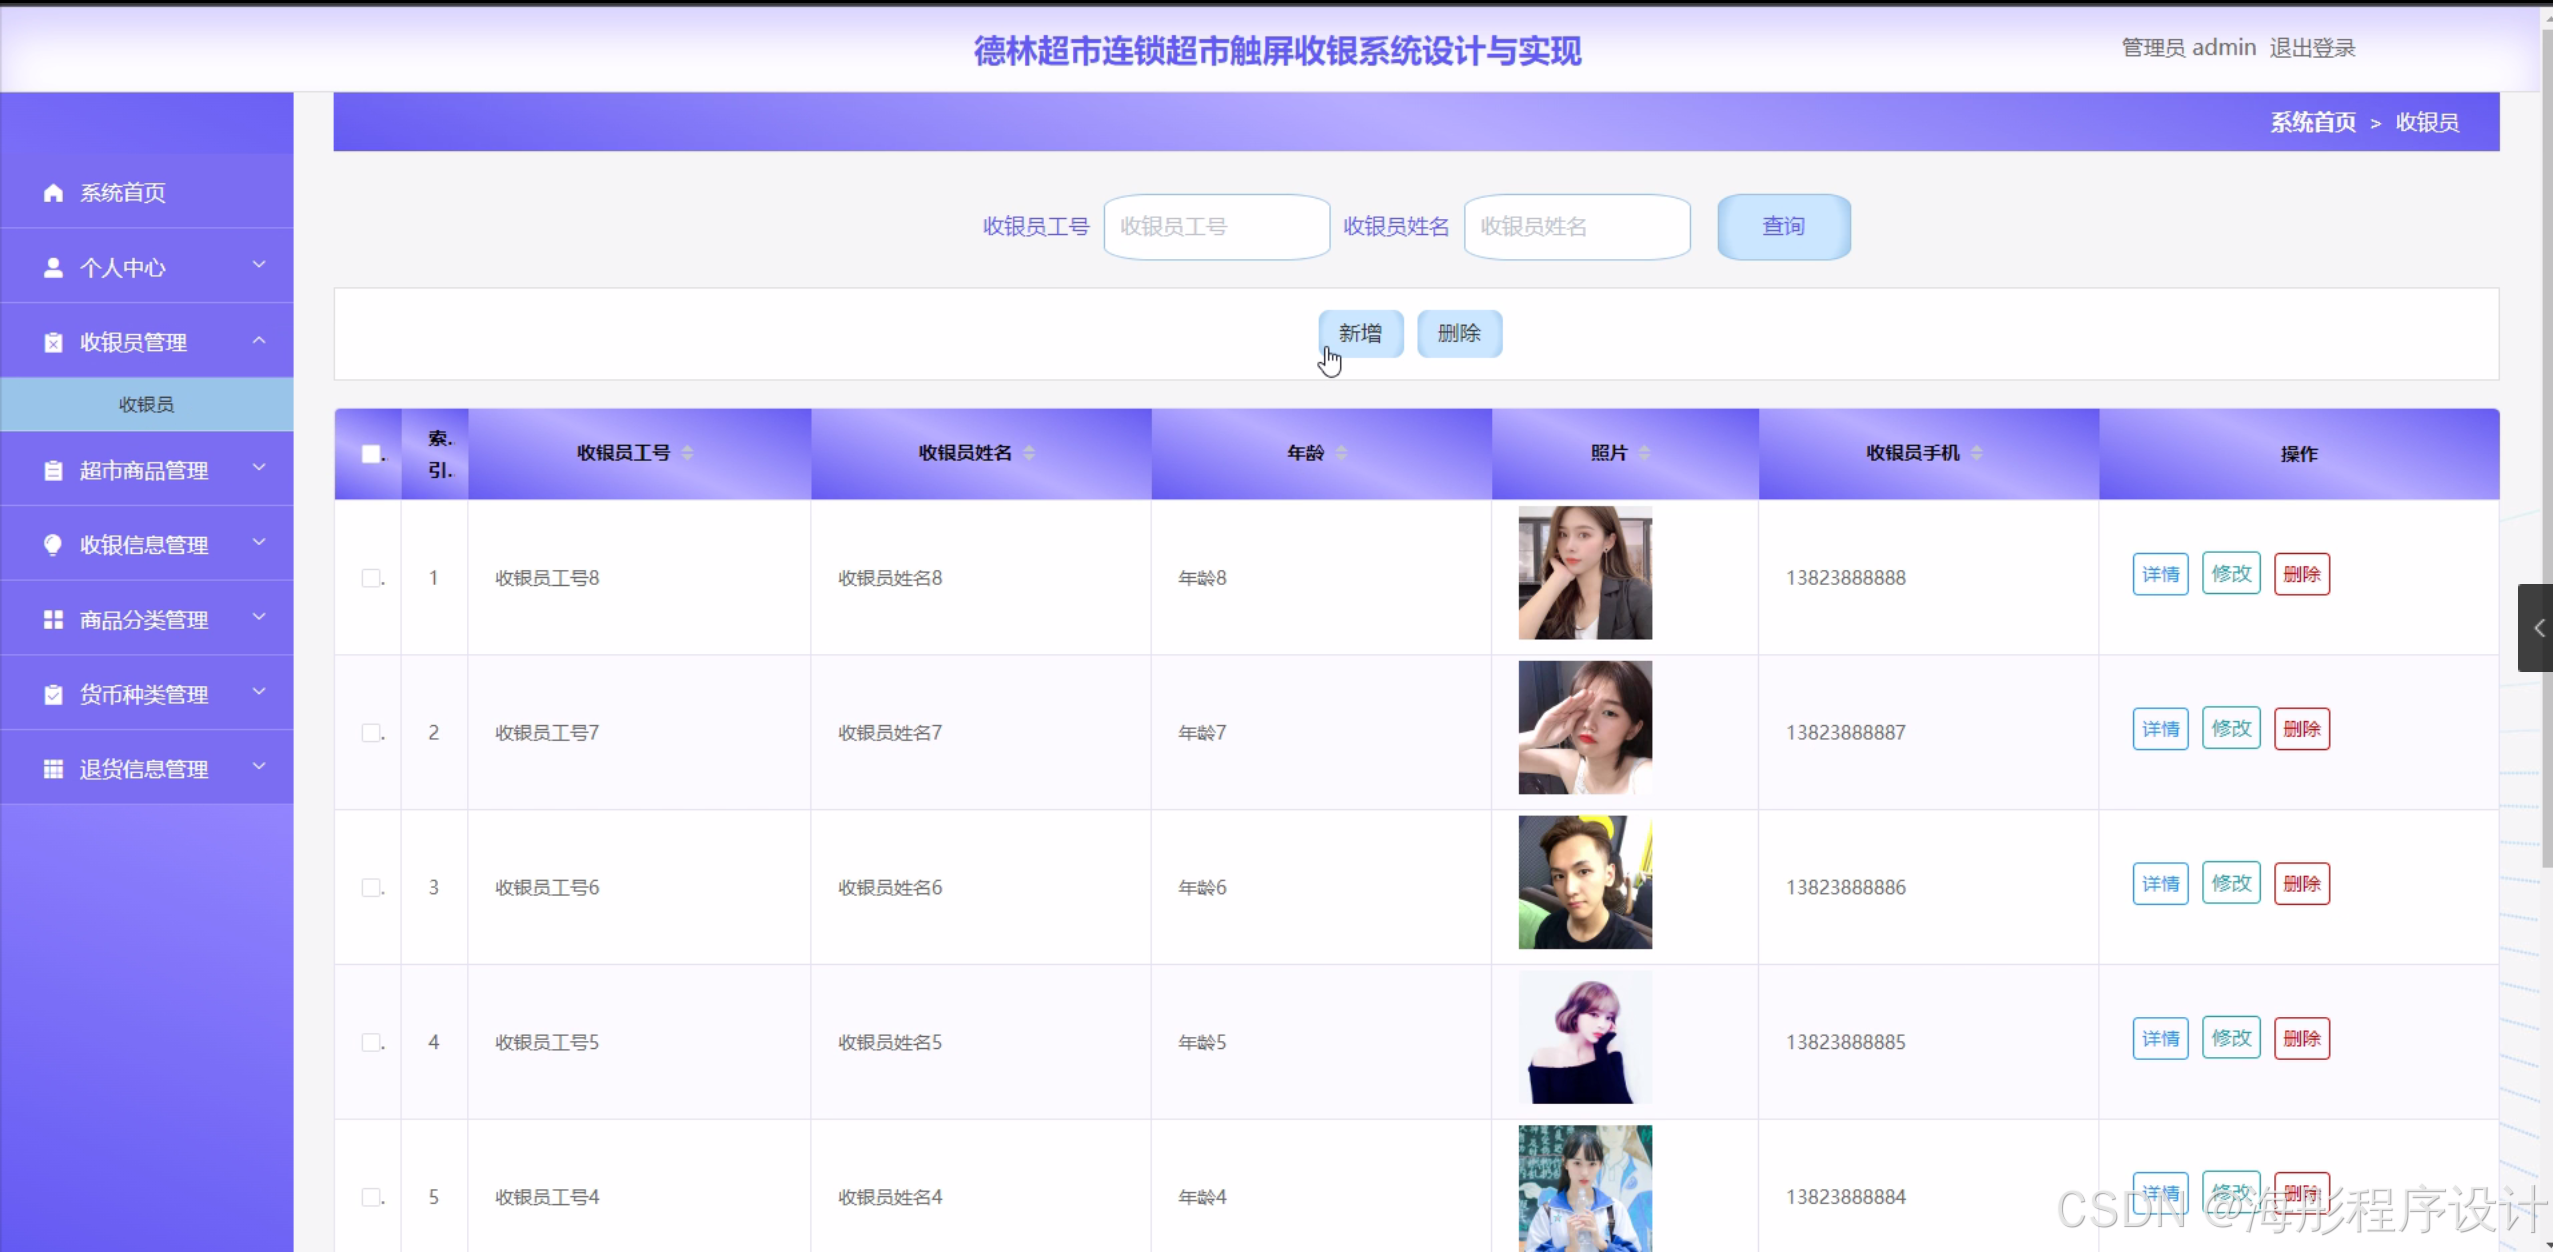Click 退出登录 to log out
This screenshot has width=2553, height=1252.
2312,48
